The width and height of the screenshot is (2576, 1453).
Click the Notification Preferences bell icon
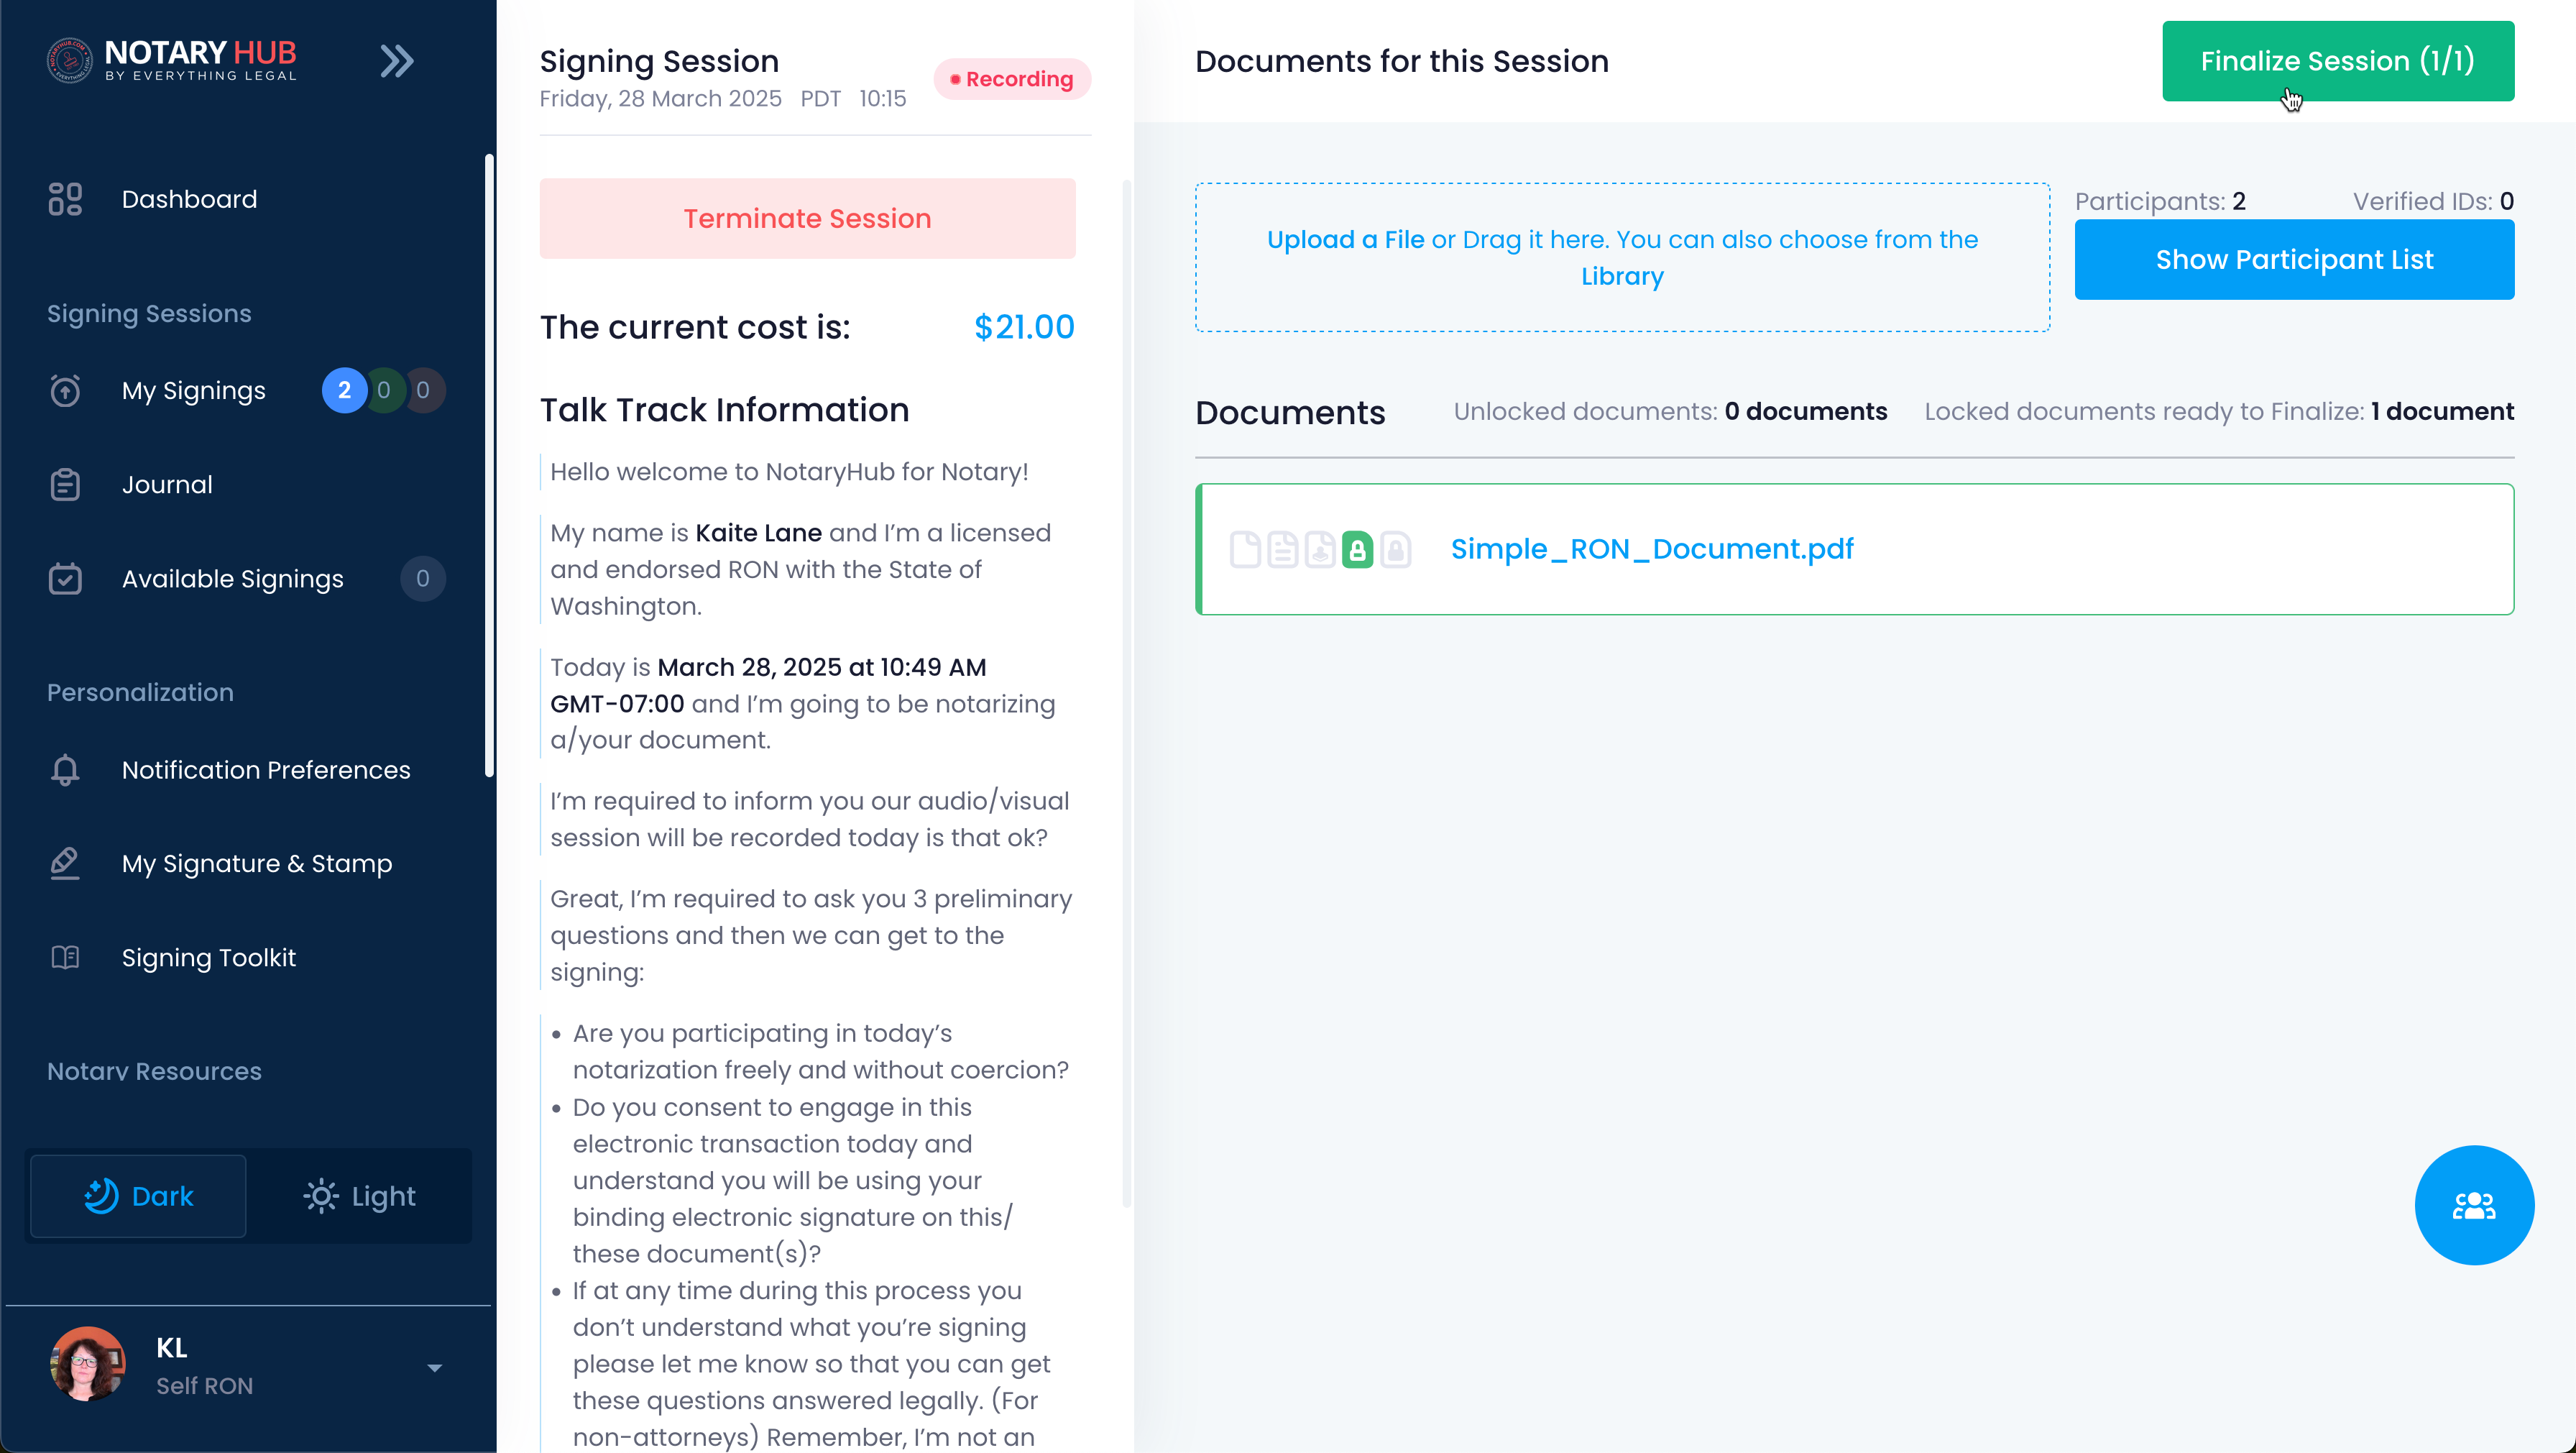(65, 769)
